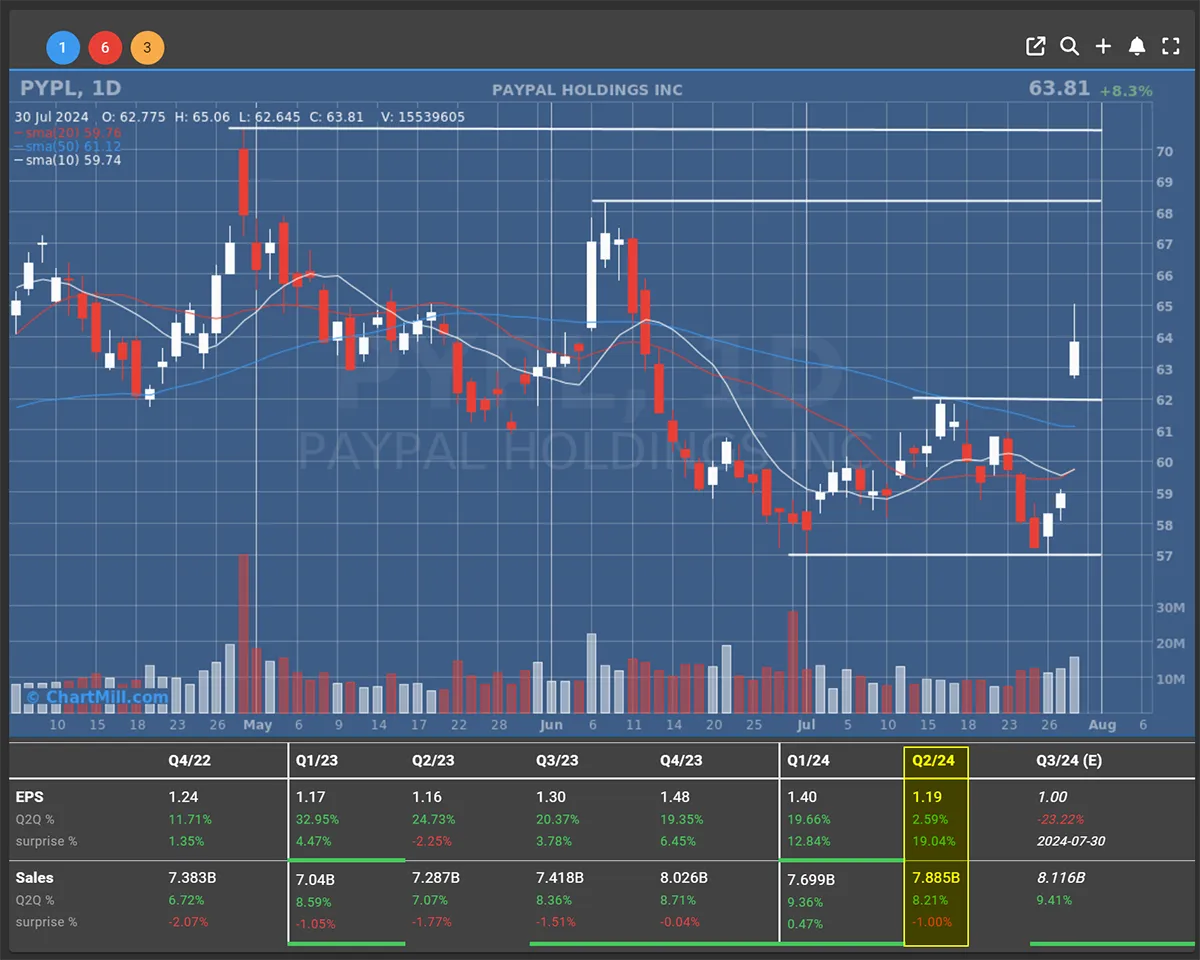The image size is (1200, 960).
Task: Click the Jul label on time axis
Action: point(806,725)
